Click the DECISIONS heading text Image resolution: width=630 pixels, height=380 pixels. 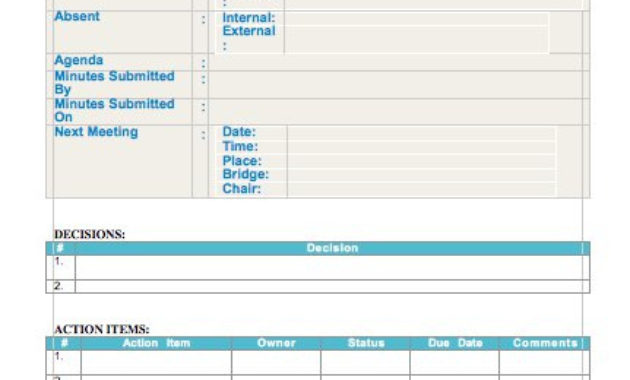coord(90,234)
